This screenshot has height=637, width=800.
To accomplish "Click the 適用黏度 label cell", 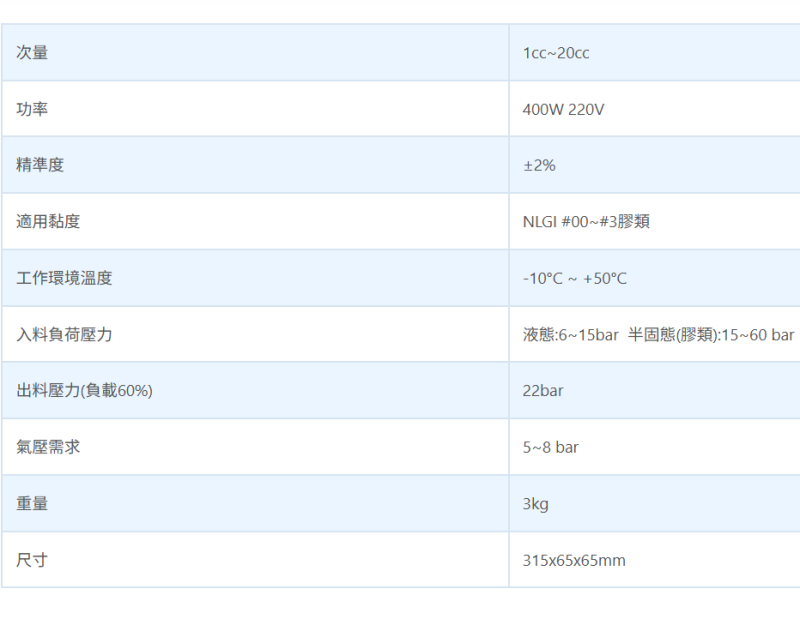I will tap(48, 221).
